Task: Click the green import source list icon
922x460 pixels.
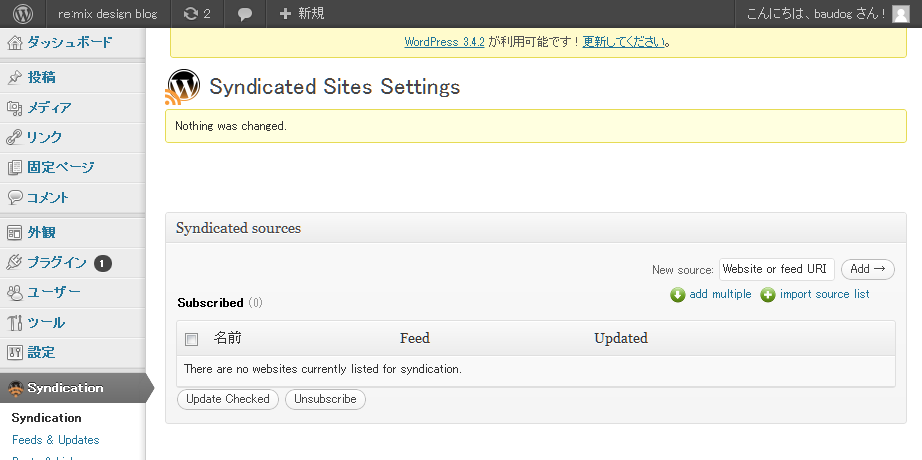Action: tap(768, 295)
